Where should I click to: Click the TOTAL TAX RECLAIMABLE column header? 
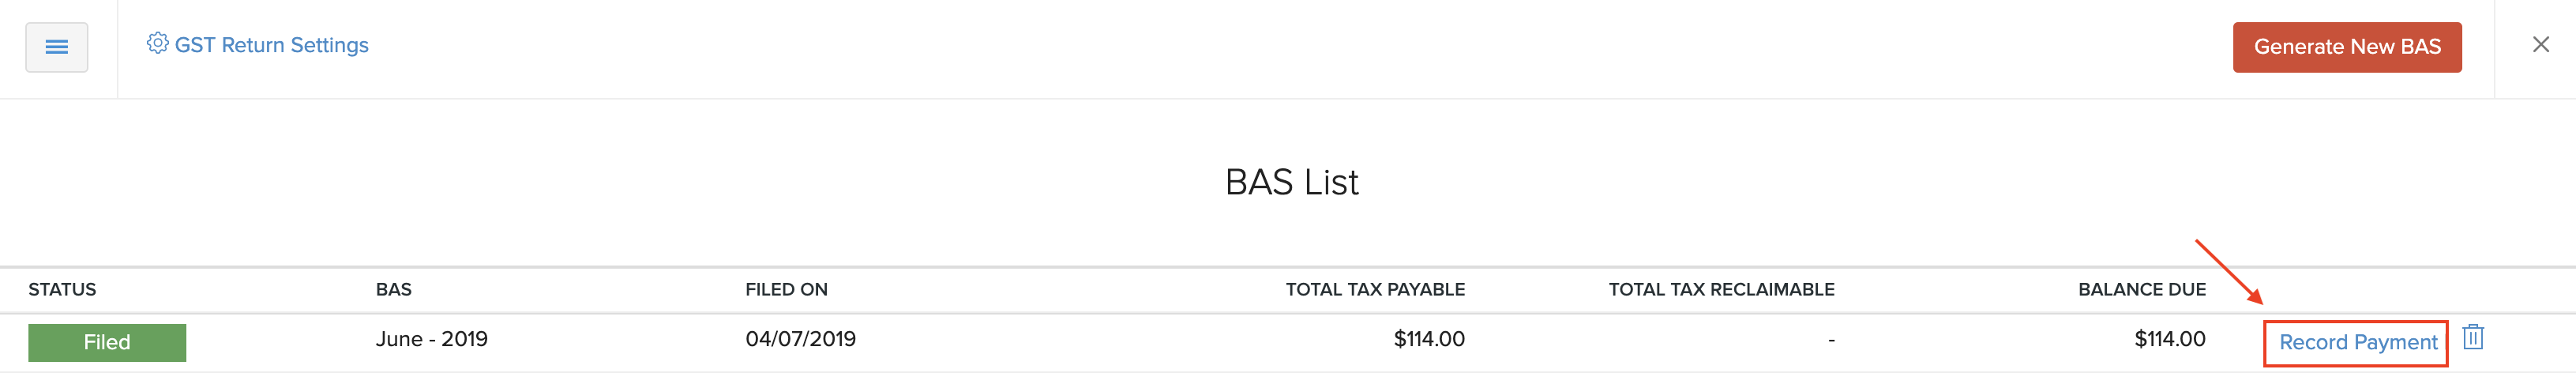1720,289
